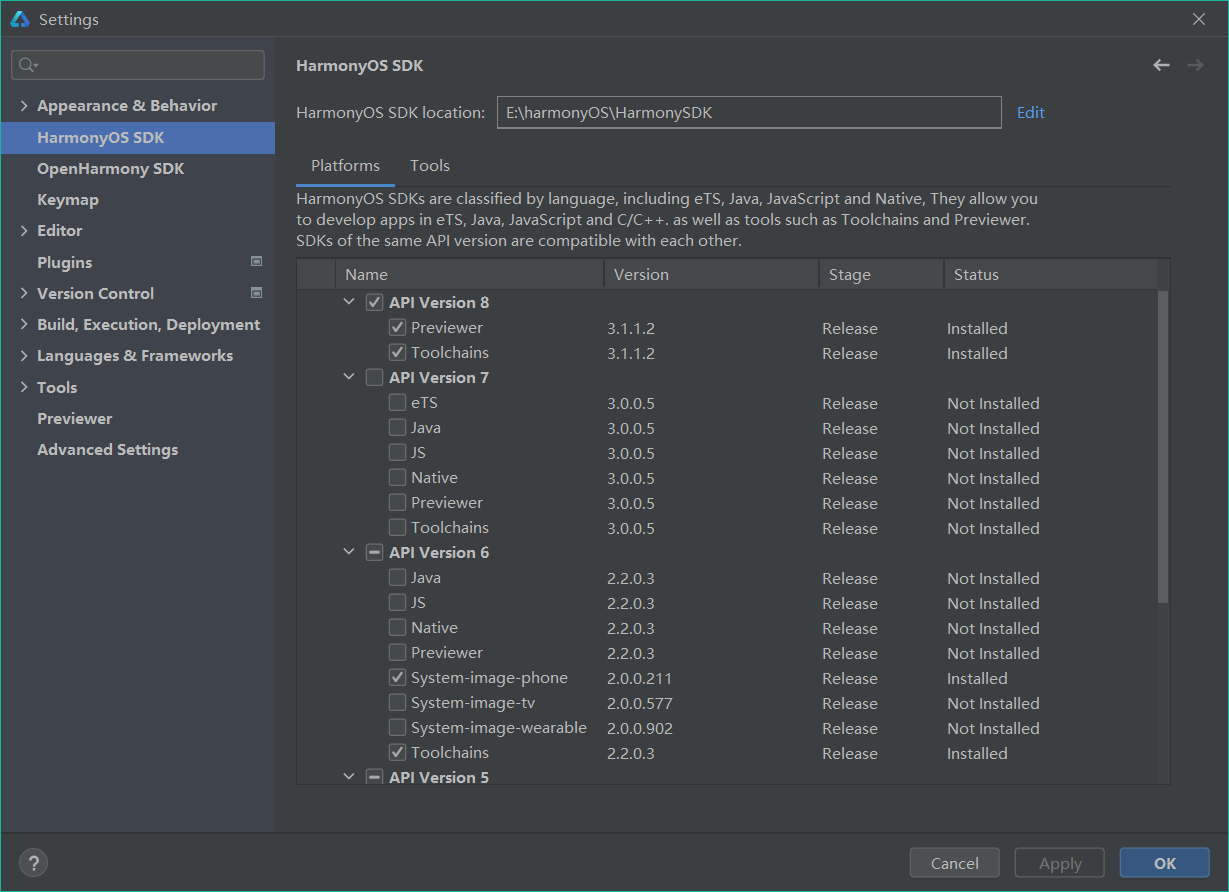The image size is (1229, 892).
Task: Expand the Editor settings section
Action: pyautogui.click(x=24, y=231)
